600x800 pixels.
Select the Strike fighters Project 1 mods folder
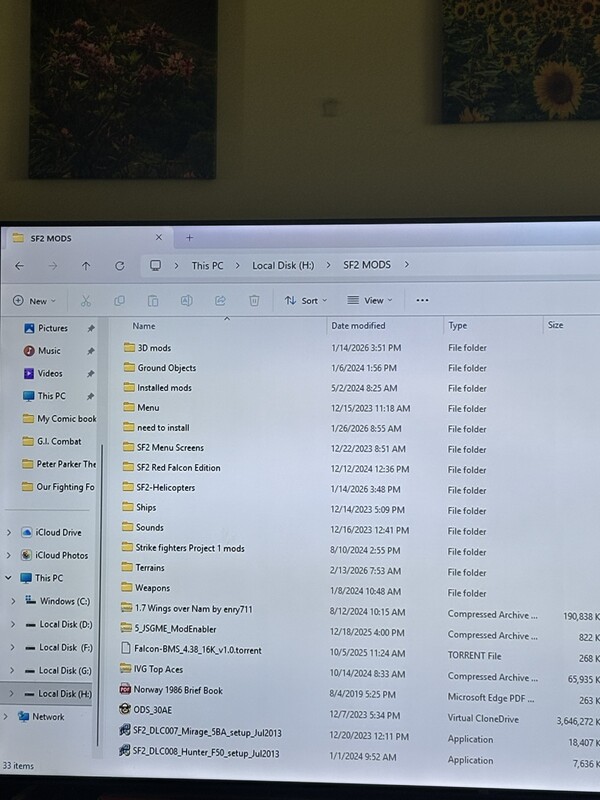[183, 548]
